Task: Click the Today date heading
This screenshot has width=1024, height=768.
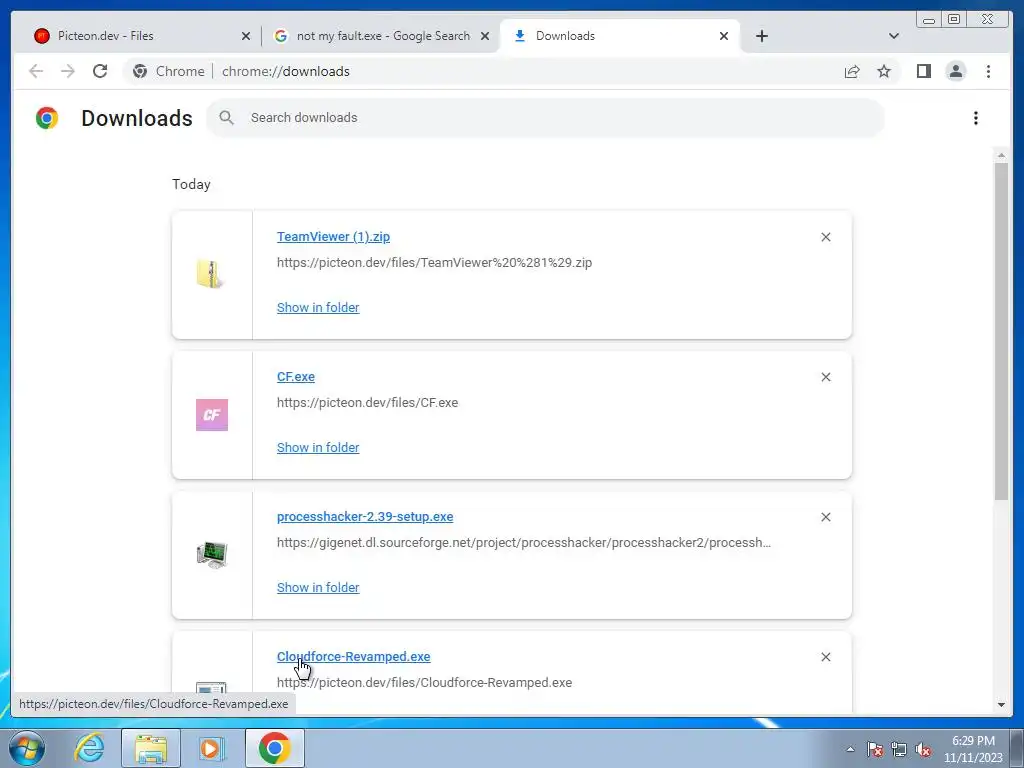Action: point(191,184)
